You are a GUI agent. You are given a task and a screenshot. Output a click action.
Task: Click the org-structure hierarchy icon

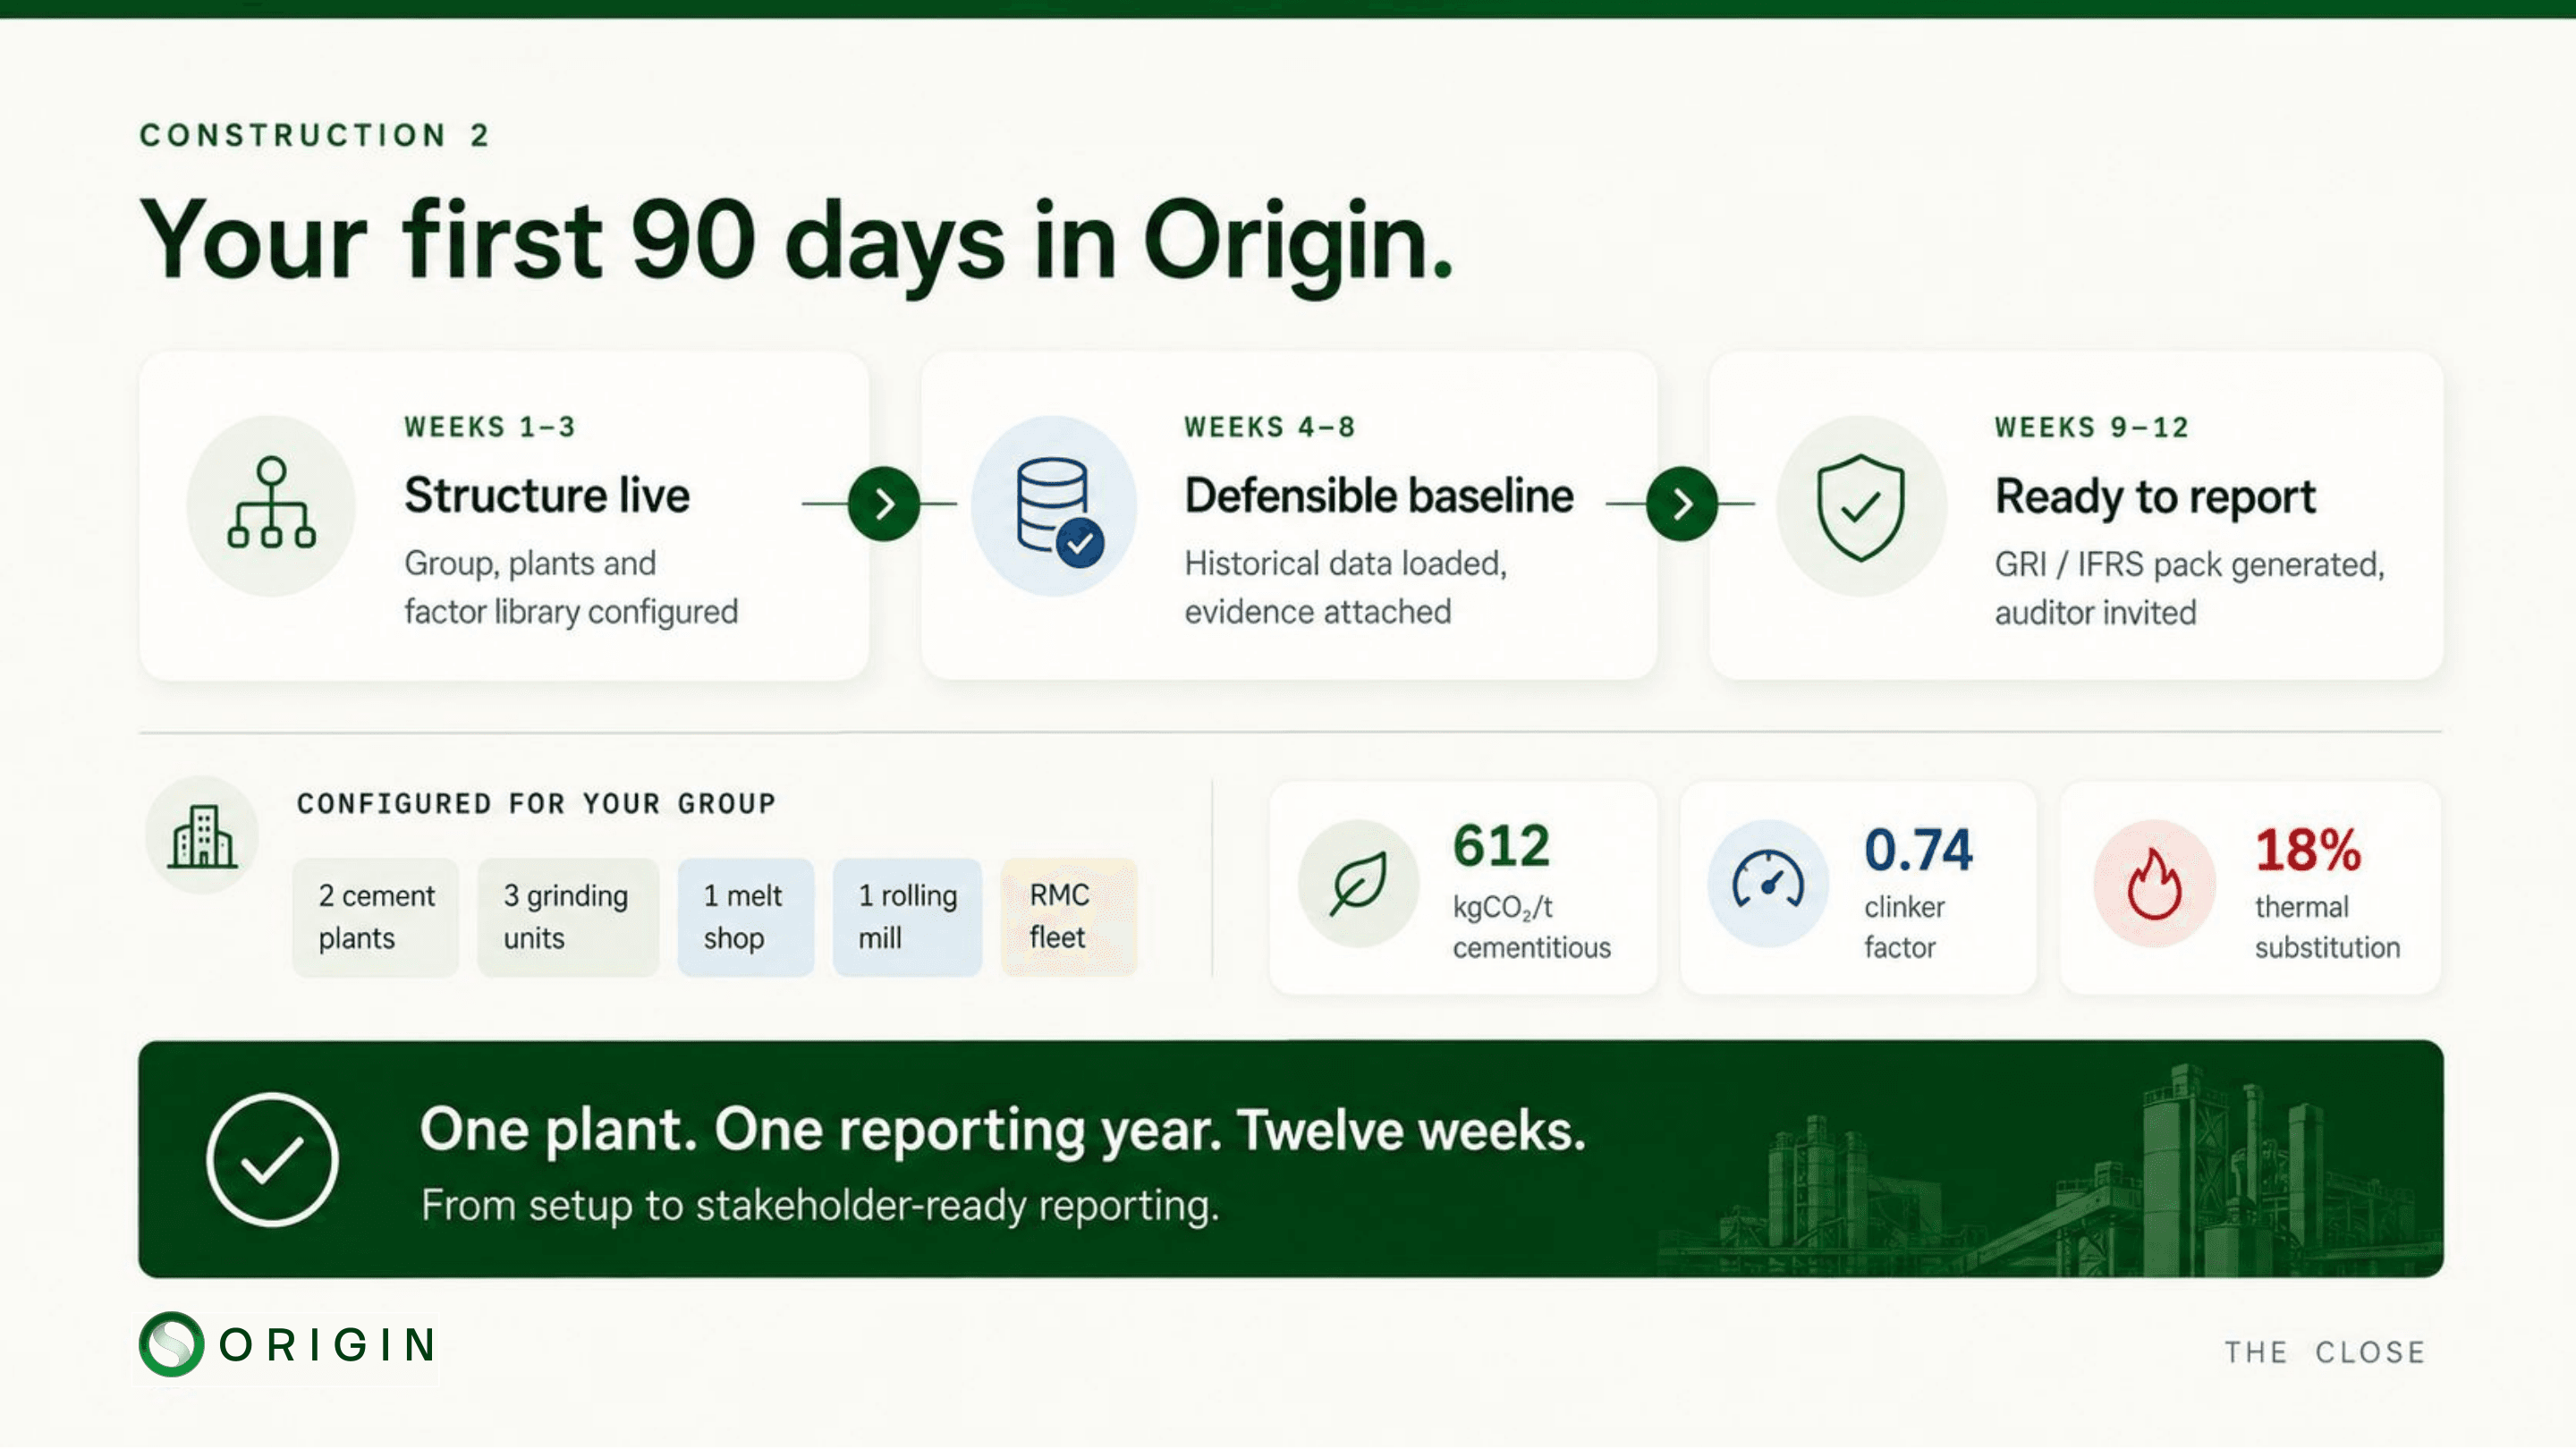coord(271,503)
